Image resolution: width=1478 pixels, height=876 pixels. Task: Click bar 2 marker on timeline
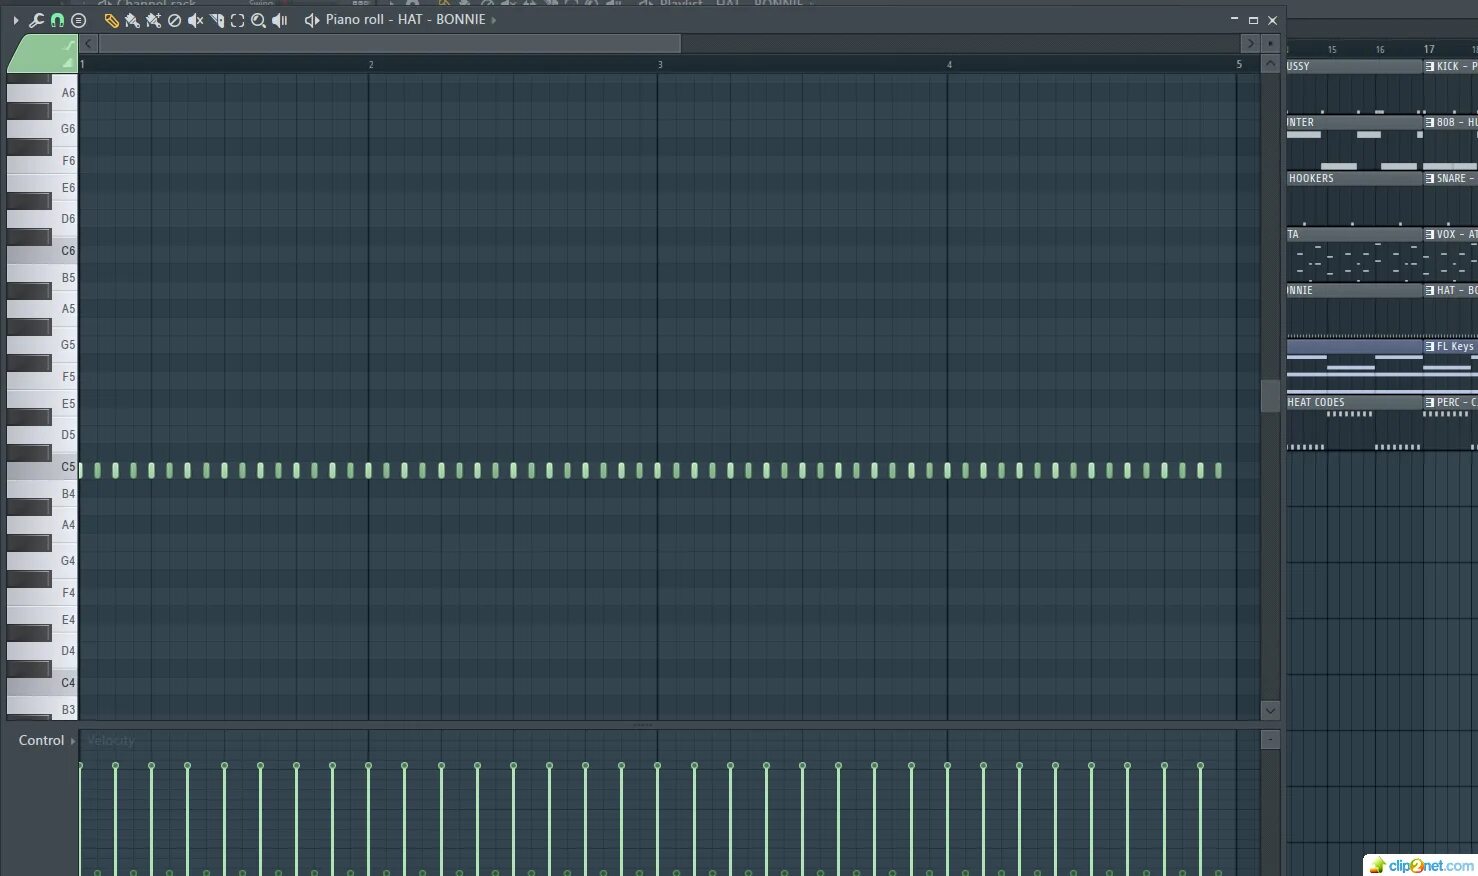point(371,65)
